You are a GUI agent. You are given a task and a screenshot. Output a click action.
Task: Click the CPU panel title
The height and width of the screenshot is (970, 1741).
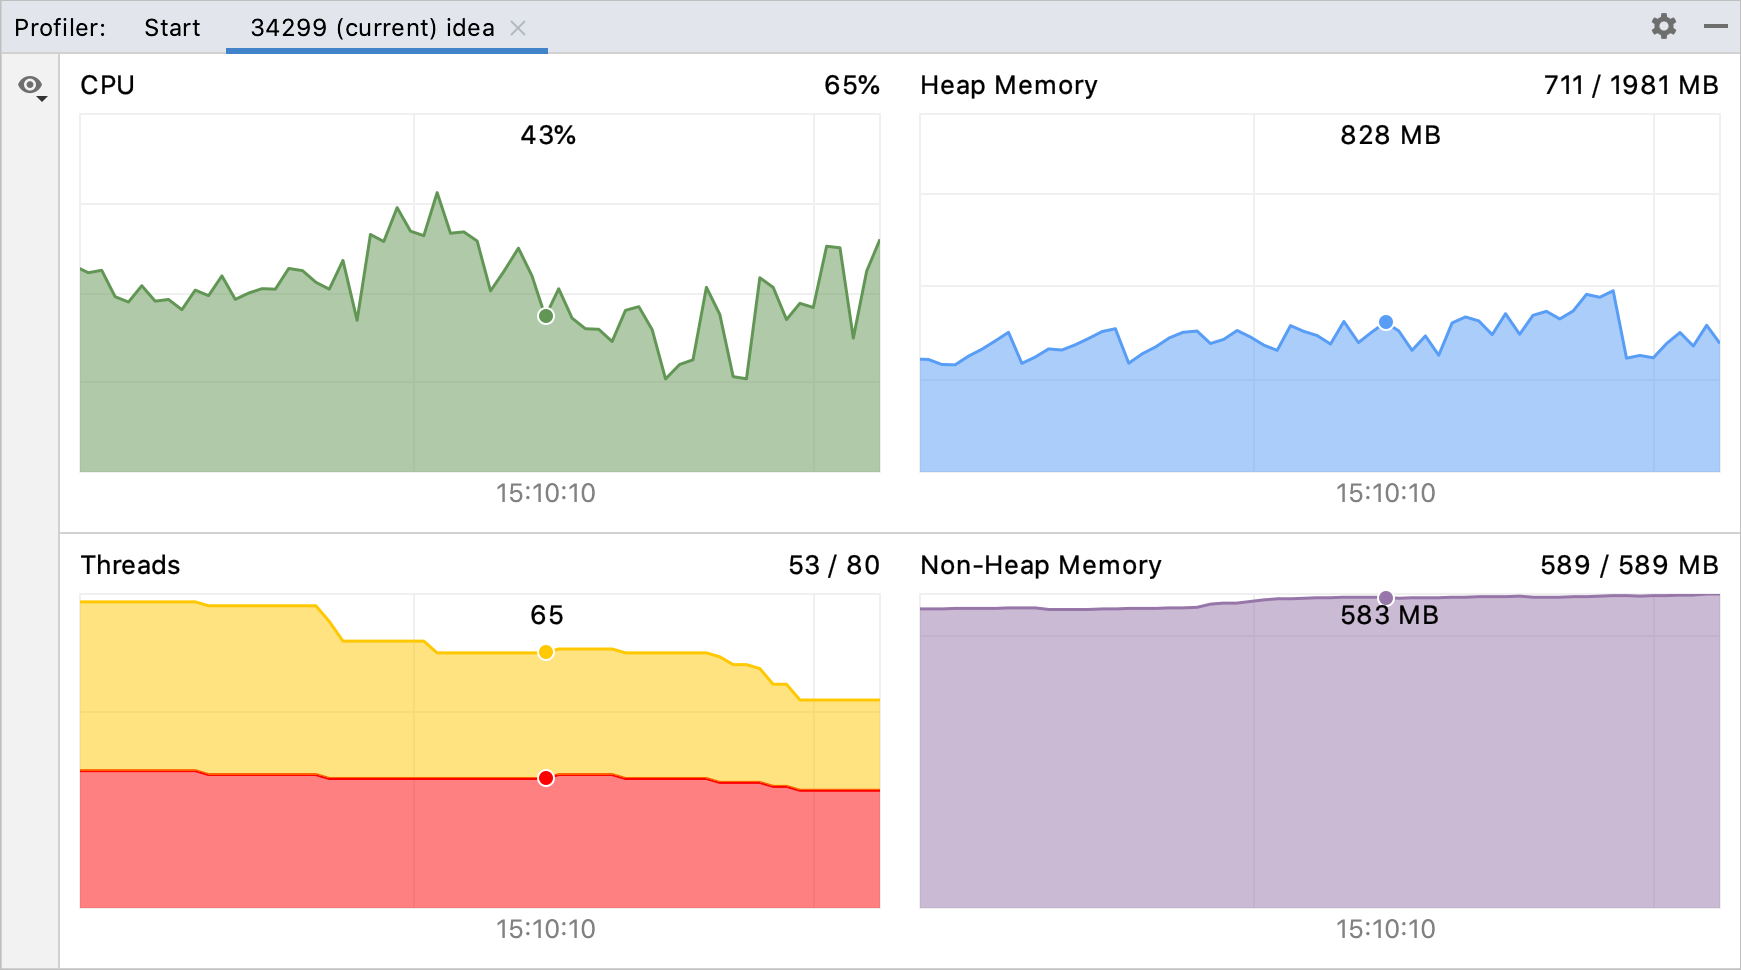[108, 85]
